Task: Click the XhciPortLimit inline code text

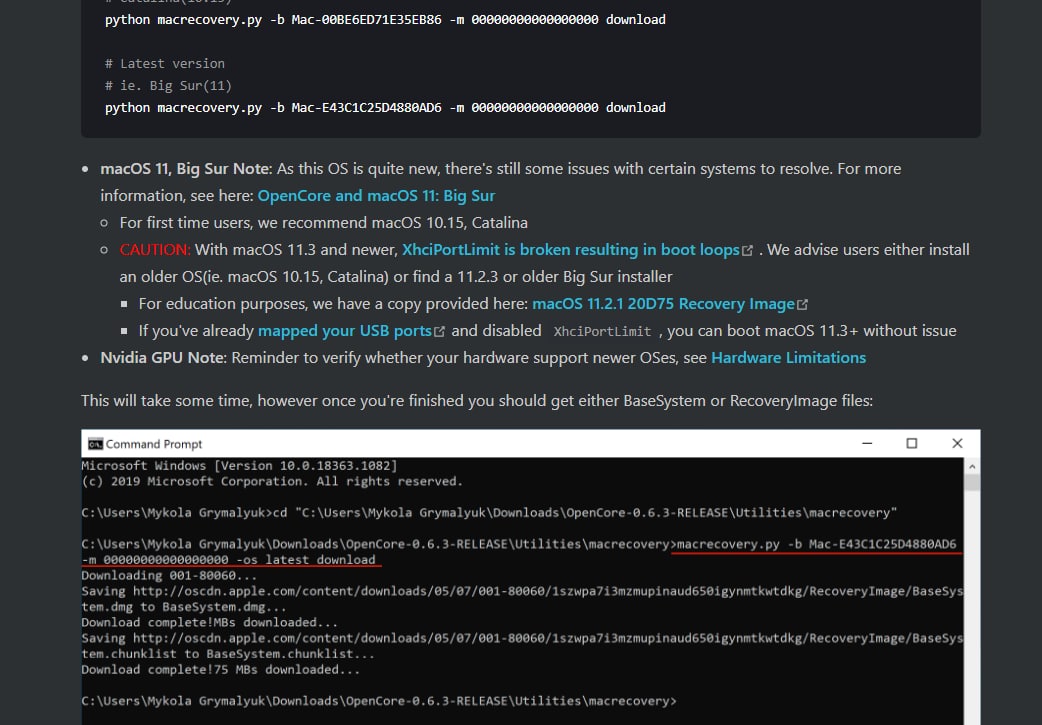Action: click(x=602, y=332)
